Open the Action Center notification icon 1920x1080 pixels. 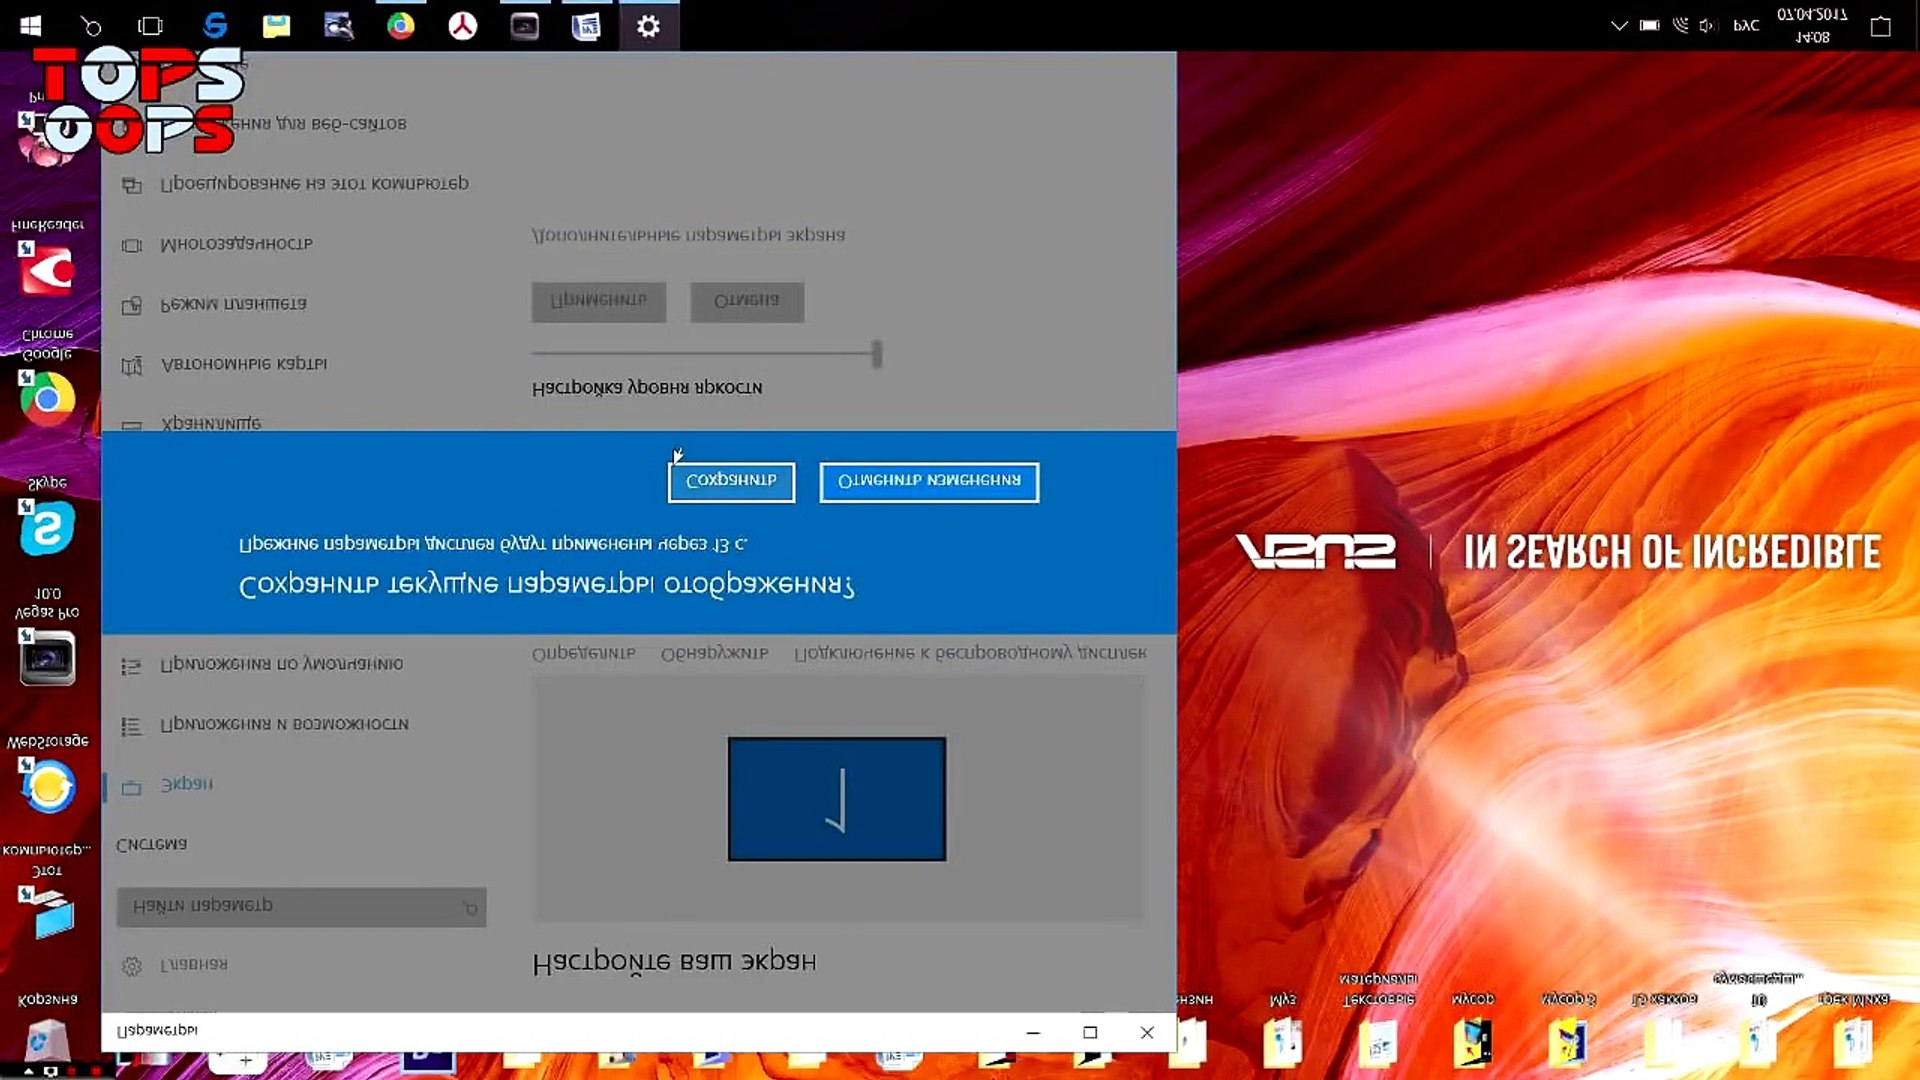point(1880,26)
